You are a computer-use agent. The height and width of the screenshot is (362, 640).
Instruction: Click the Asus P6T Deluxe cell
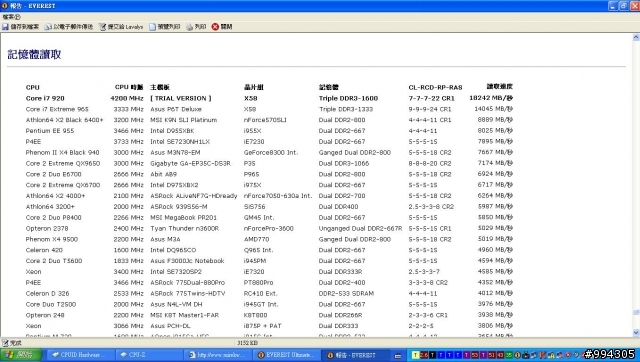176,109
